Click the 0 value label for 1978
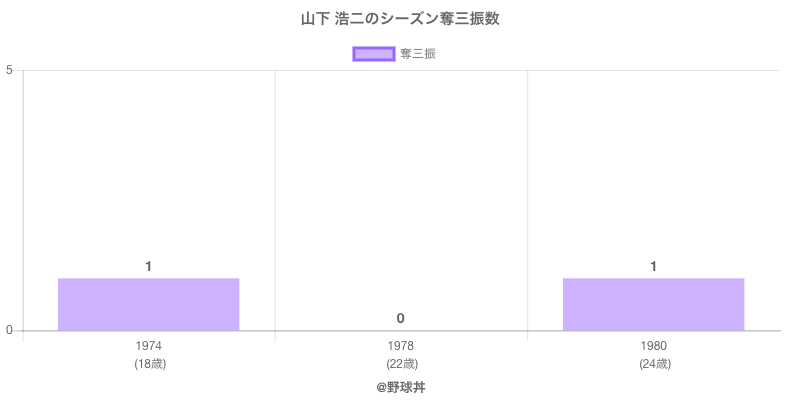This screenshot has width=800, height=400. (400, 318)
